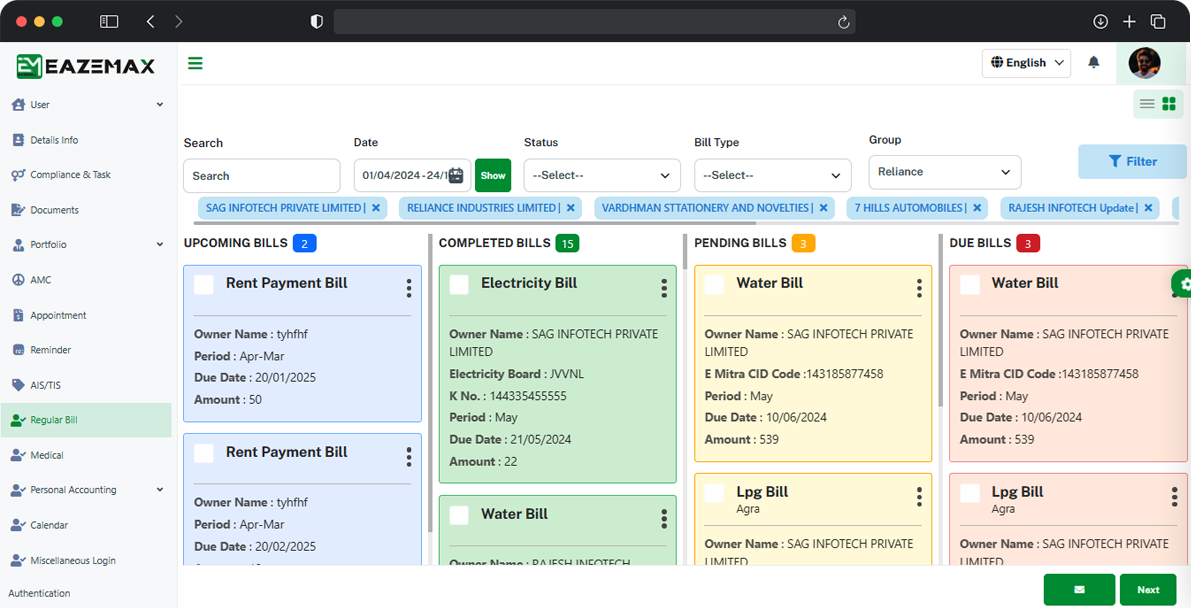The height and width of the screenshot is (608, 1191).
Task: Click the green Show button
Action: click(493, 176)
